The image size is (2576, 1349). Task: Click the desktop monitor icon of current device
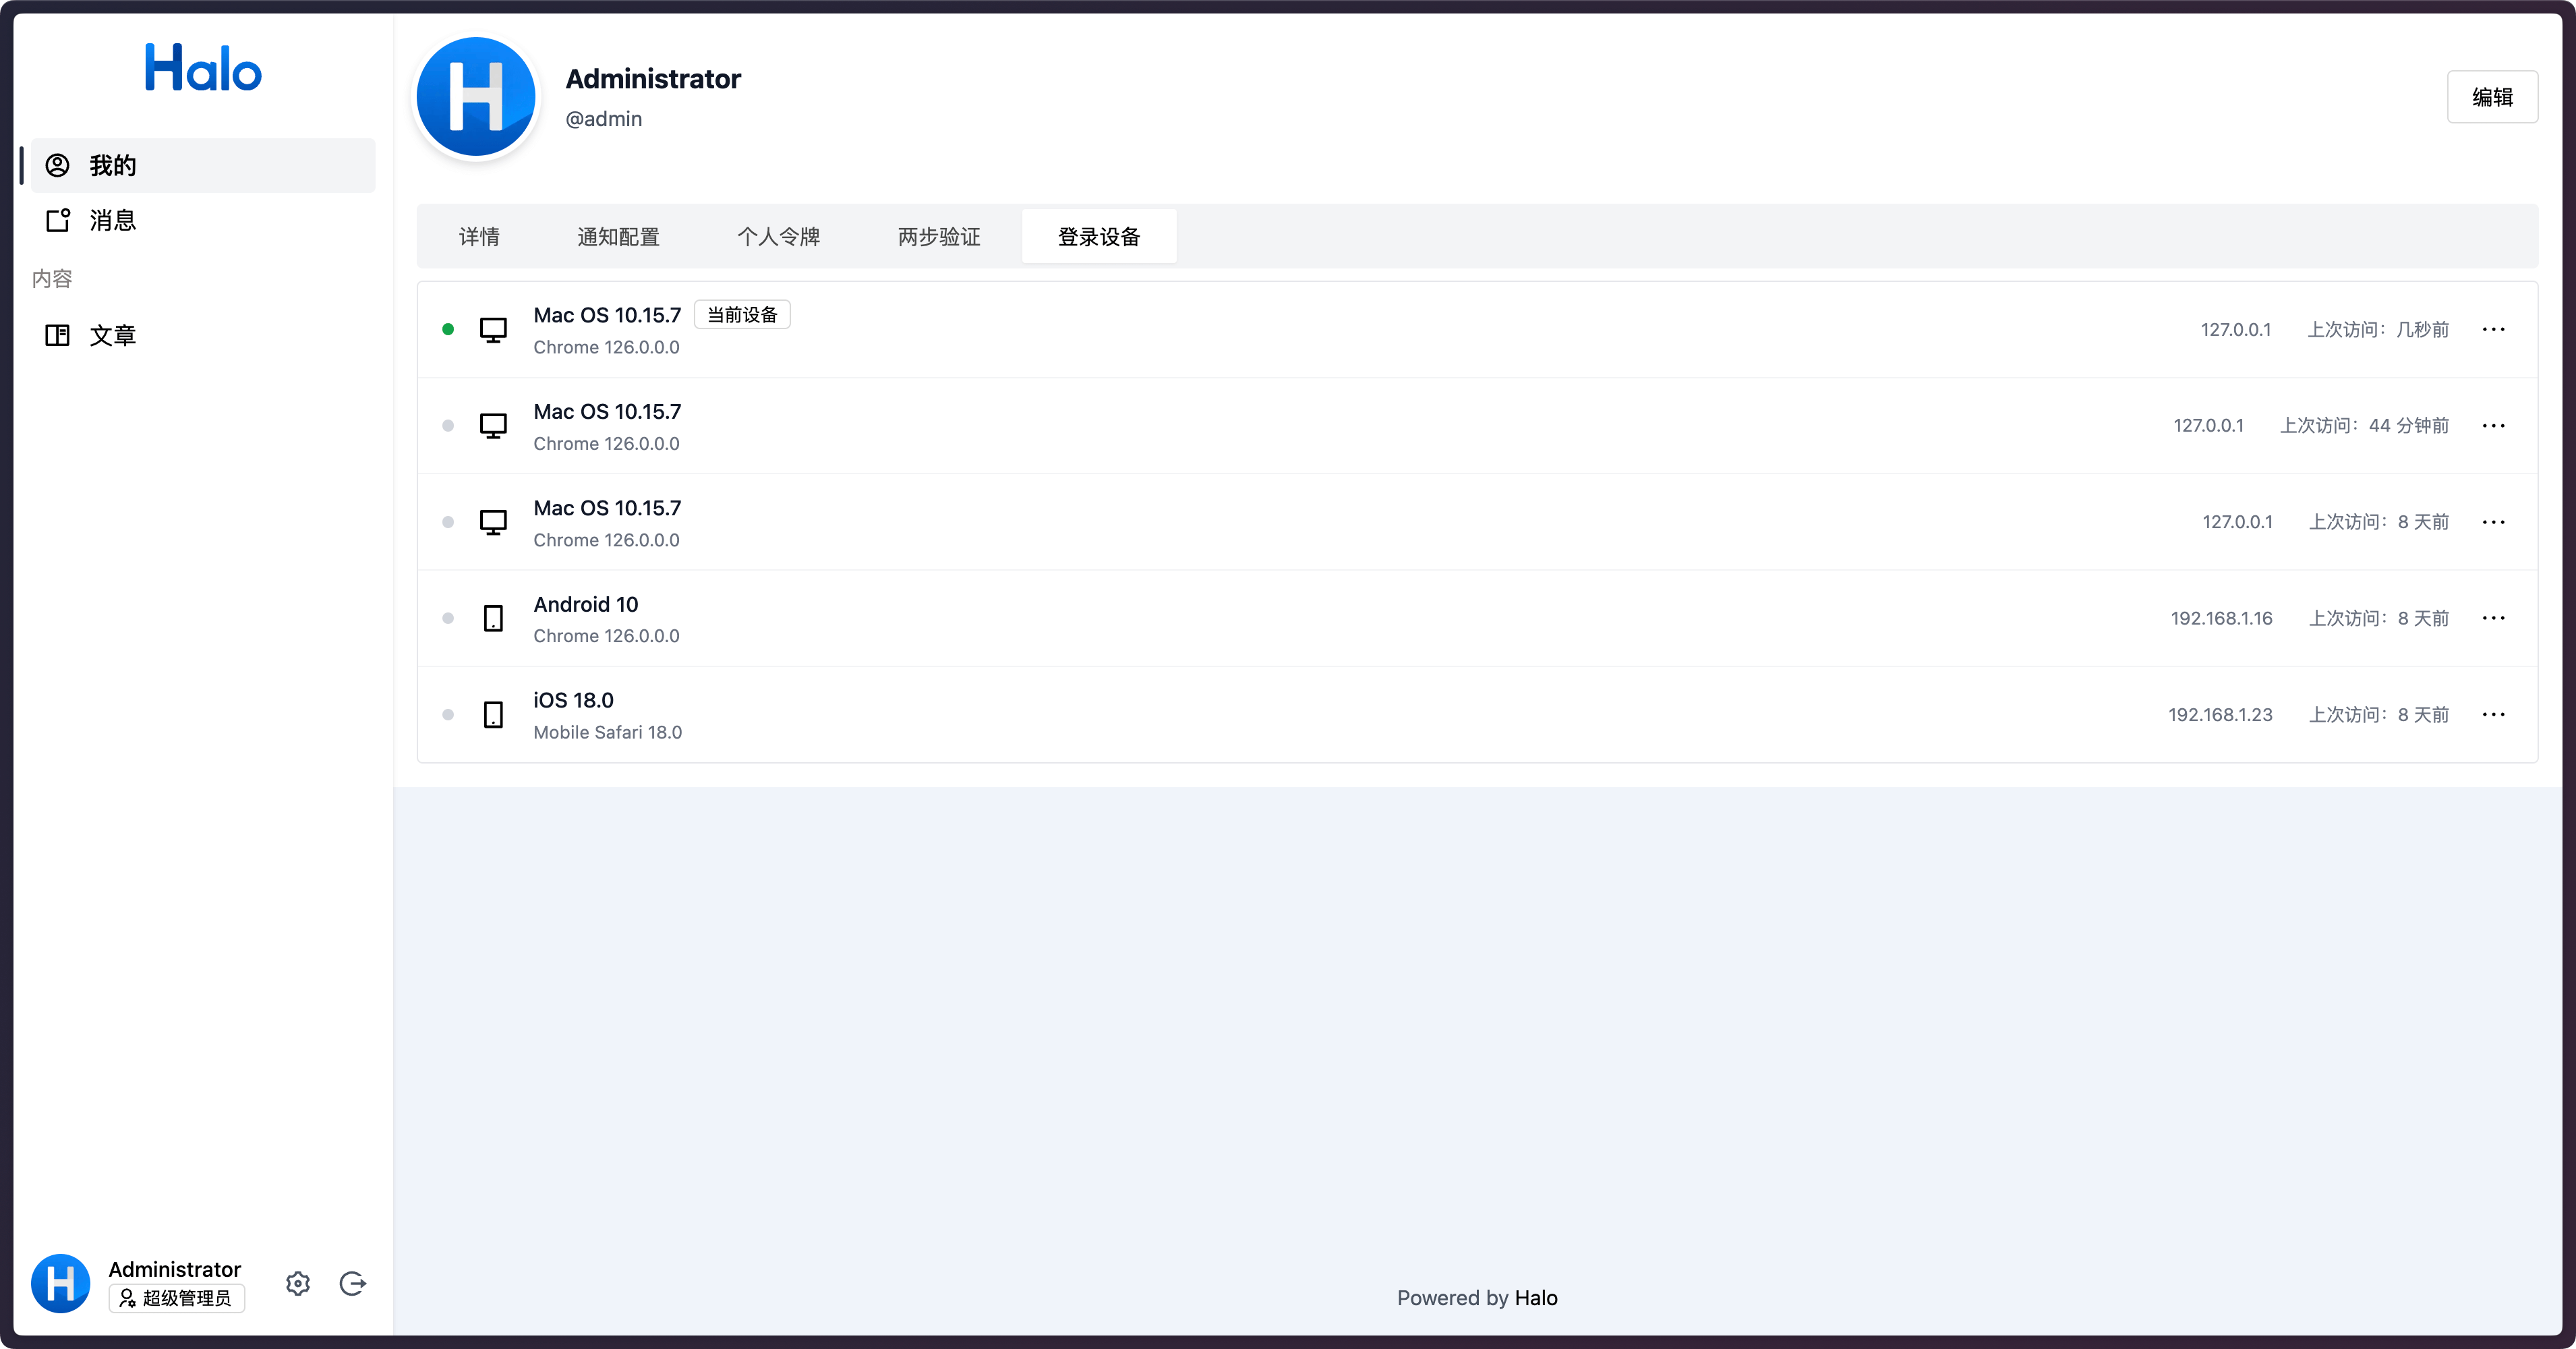(x=493, y=330)
